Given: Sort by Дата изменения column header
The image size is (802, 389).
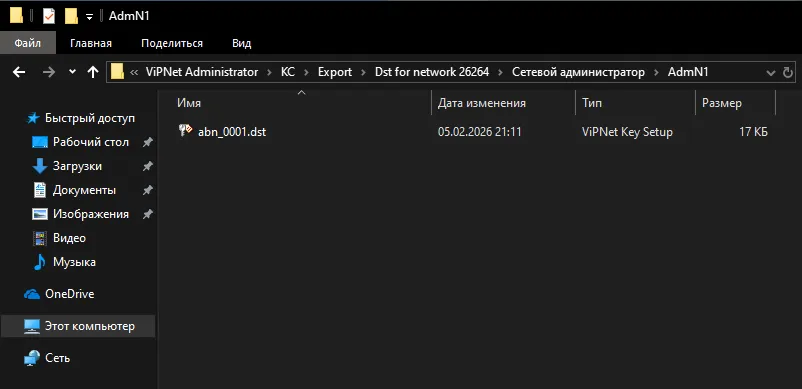Looking at the screenshot, I should [x=503, y=103].
